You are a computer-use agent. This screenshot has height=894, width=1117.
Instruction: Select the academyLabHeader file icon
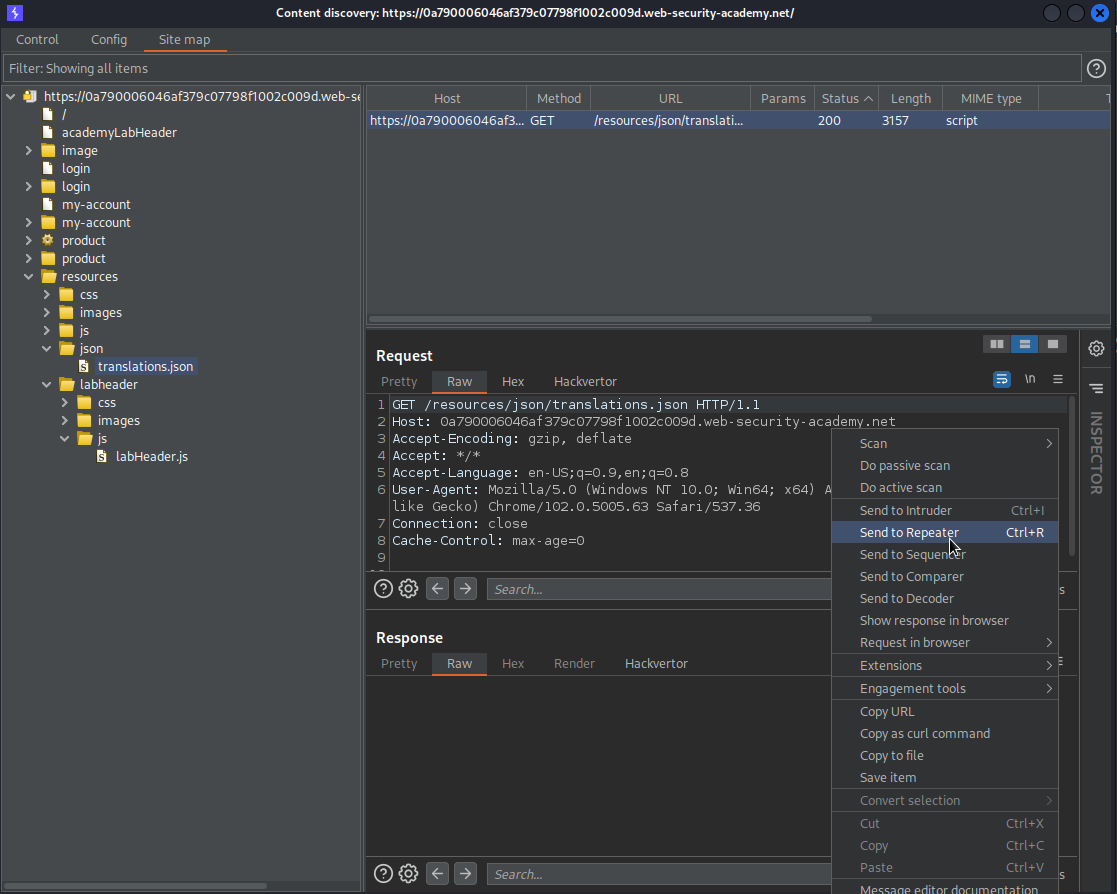[48, 132]
